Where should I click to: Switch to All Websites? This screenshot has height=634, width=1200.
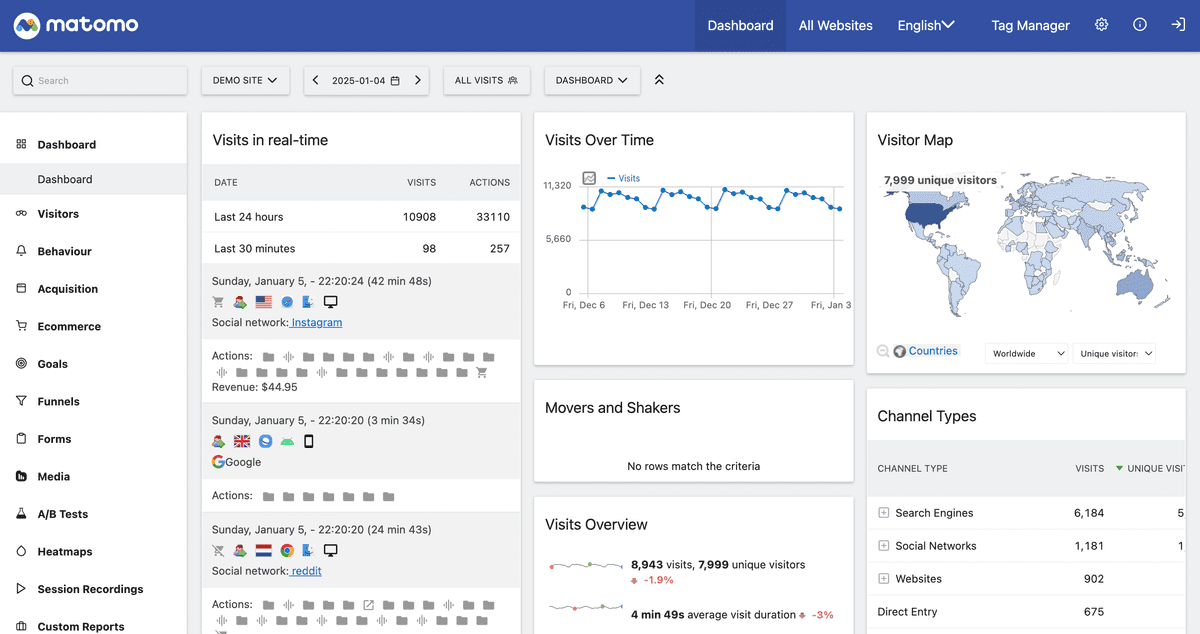click(836, 25)
